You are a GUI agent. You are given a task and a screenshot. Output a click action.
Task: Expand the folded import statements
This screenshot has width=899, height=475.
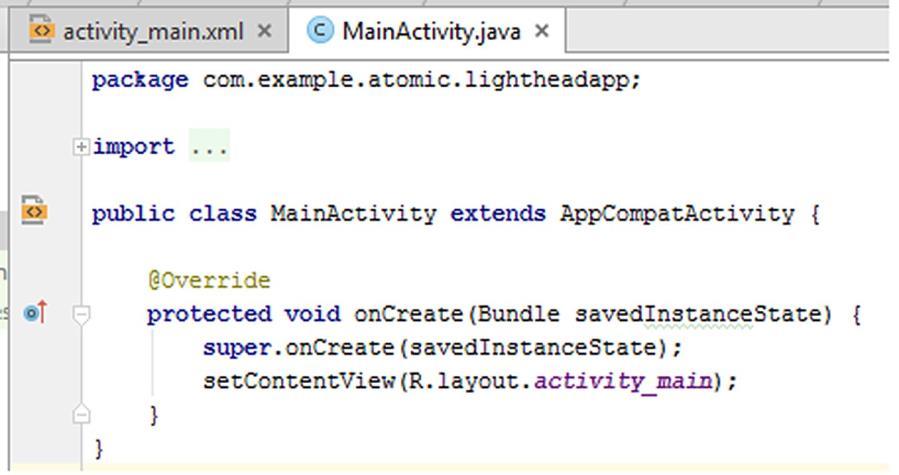[x=81, y=147]
